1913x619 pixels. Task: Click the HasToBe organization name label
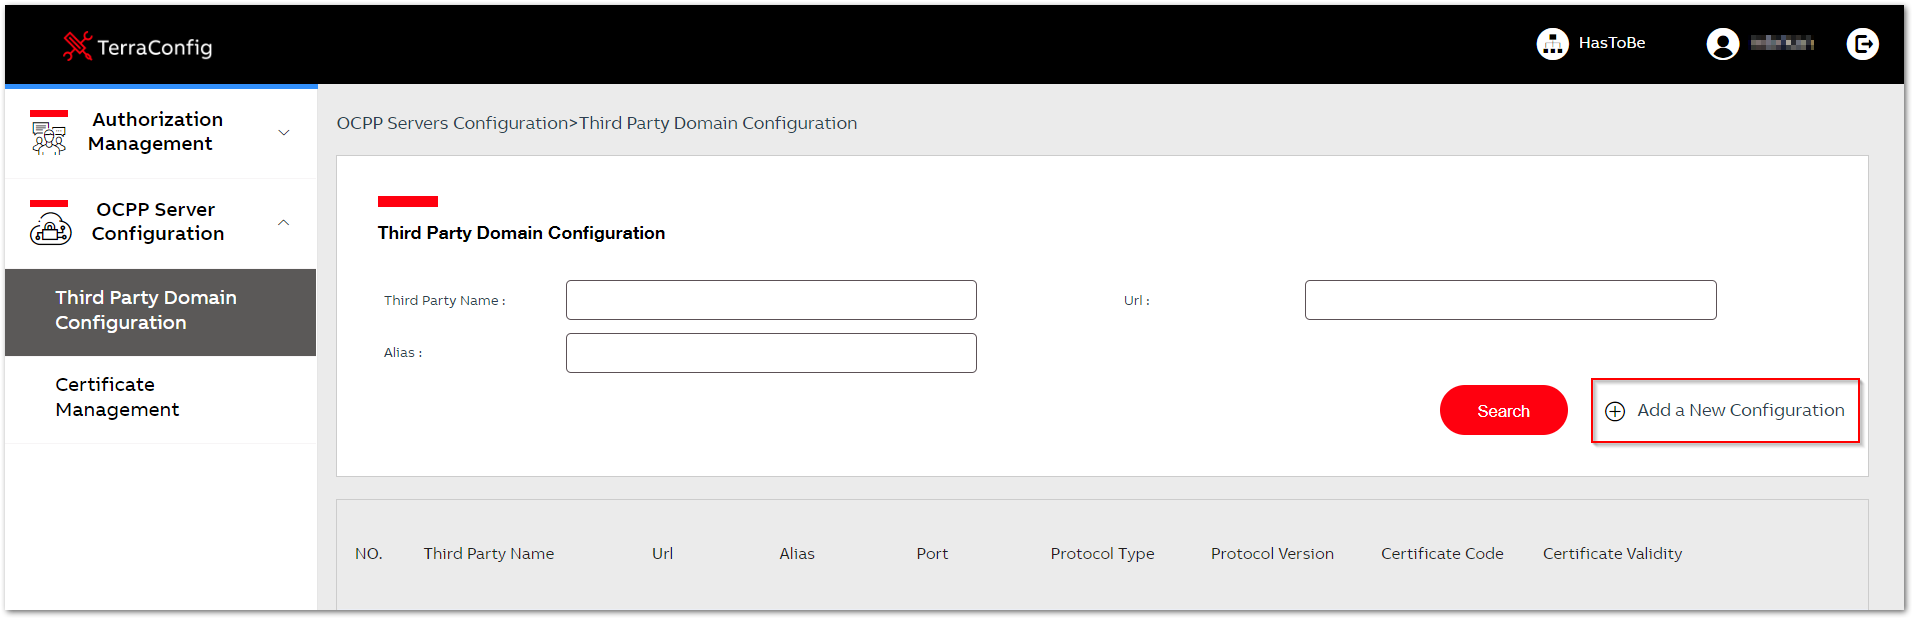pos(1612,43)
